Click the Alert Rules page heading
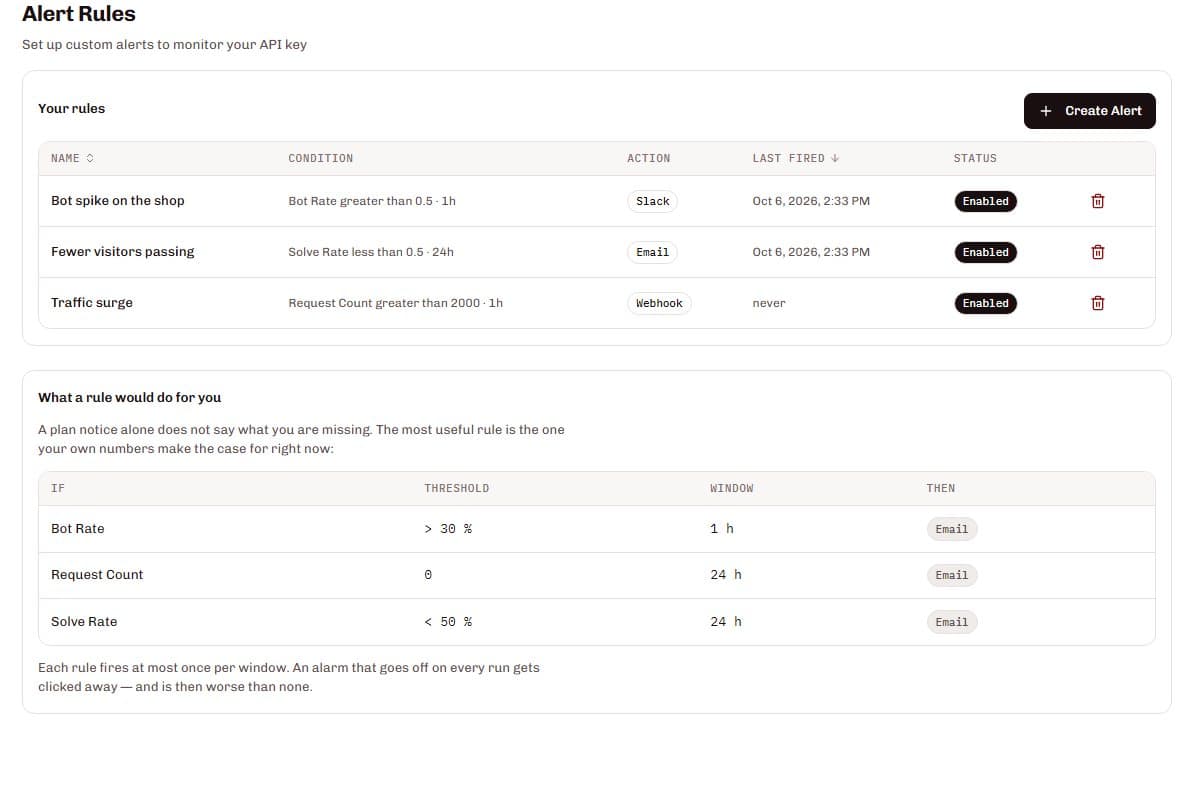This screenshot has width=1194, height=808. tap(79, 14)
